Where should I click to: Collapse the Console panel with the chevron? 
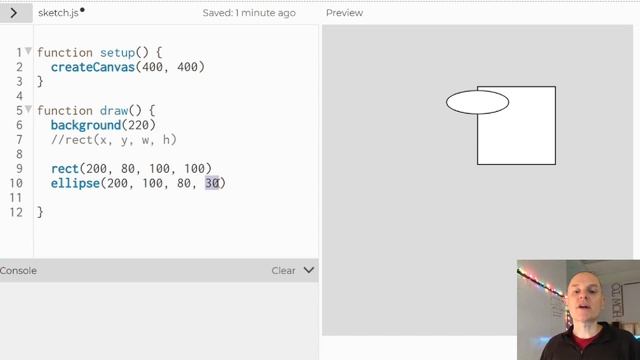point(309,270)
